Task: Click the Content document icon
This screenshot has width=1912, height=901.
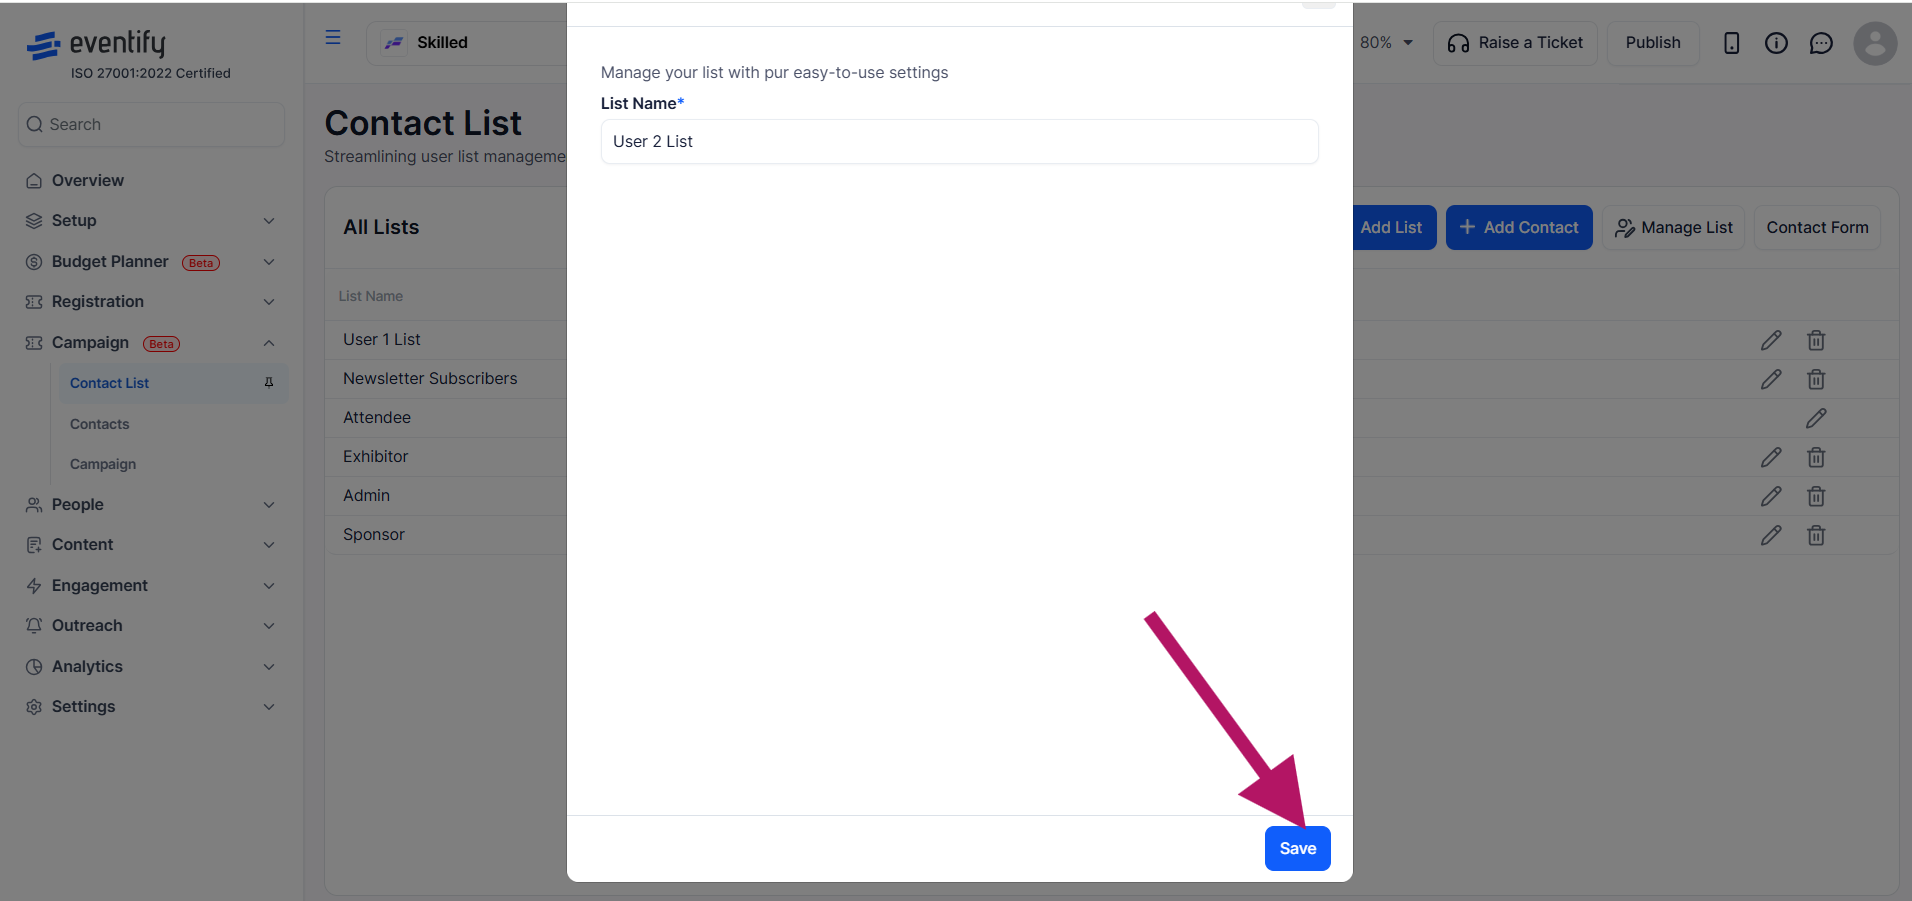Action: pyautogui.click(x=34, y=545)
